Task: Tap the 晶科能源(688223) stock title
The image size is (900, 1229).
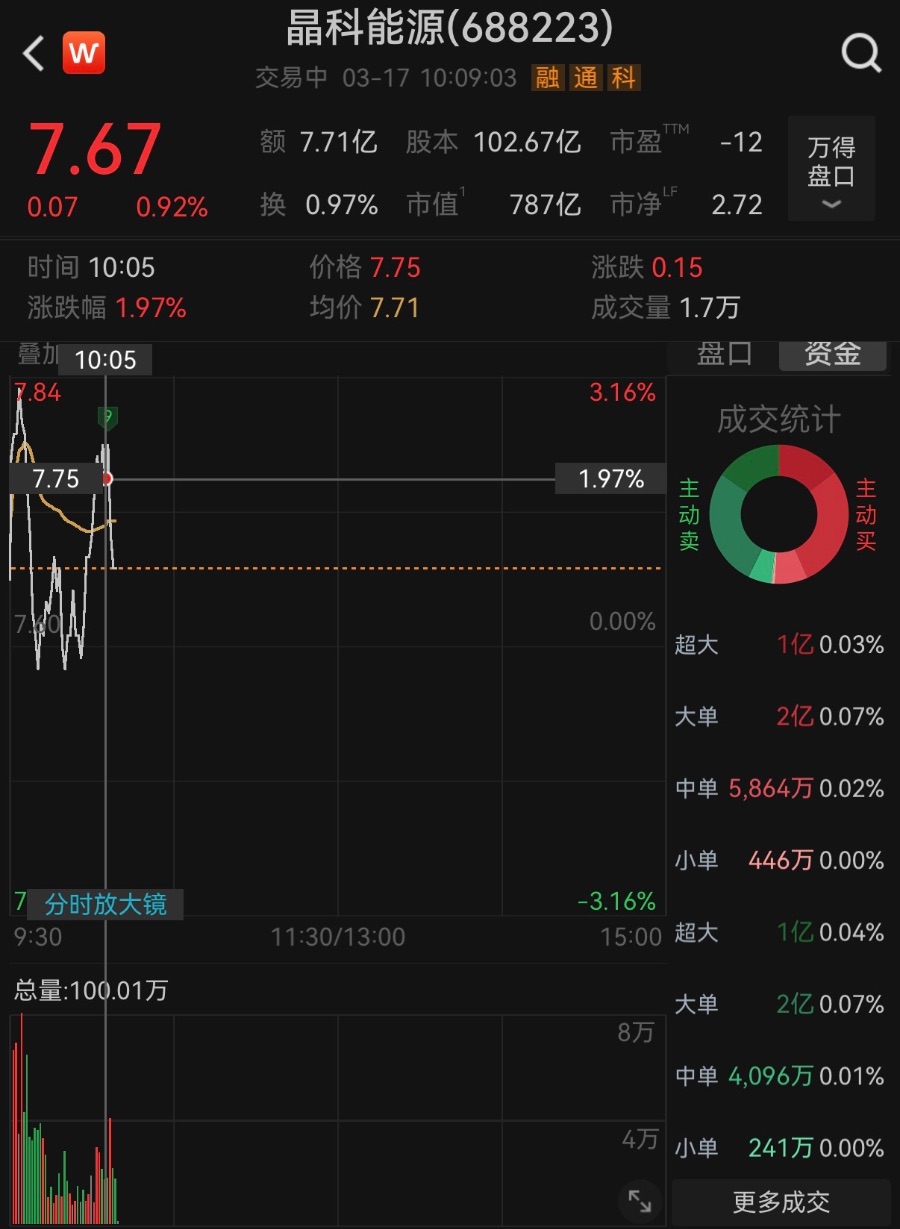Action: pyautogui.click(x=449, y=29)
